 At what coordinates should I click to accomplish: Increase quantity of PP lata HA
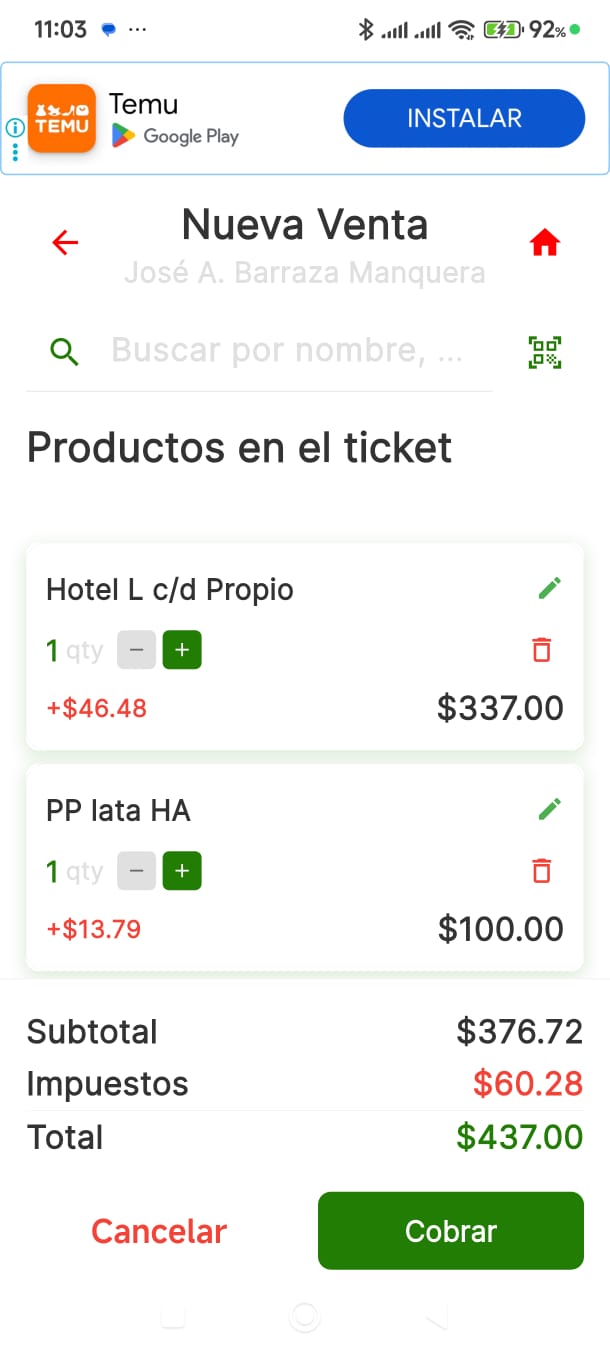(181, 871)
